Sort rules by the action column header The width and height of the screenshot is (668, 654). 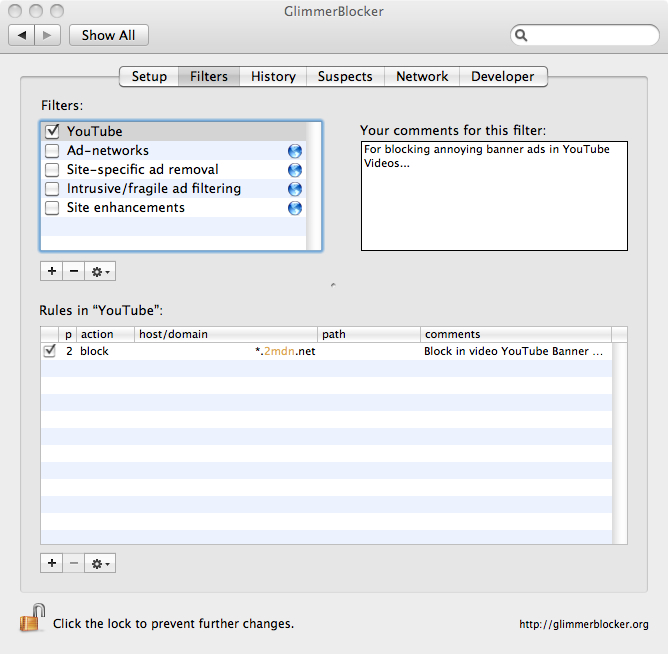click(106, 334)
